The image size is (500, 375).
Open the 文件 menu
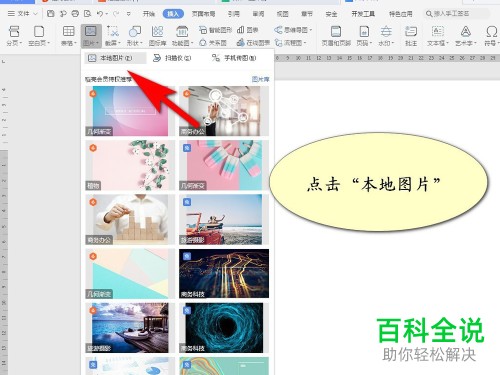[23, 14]
